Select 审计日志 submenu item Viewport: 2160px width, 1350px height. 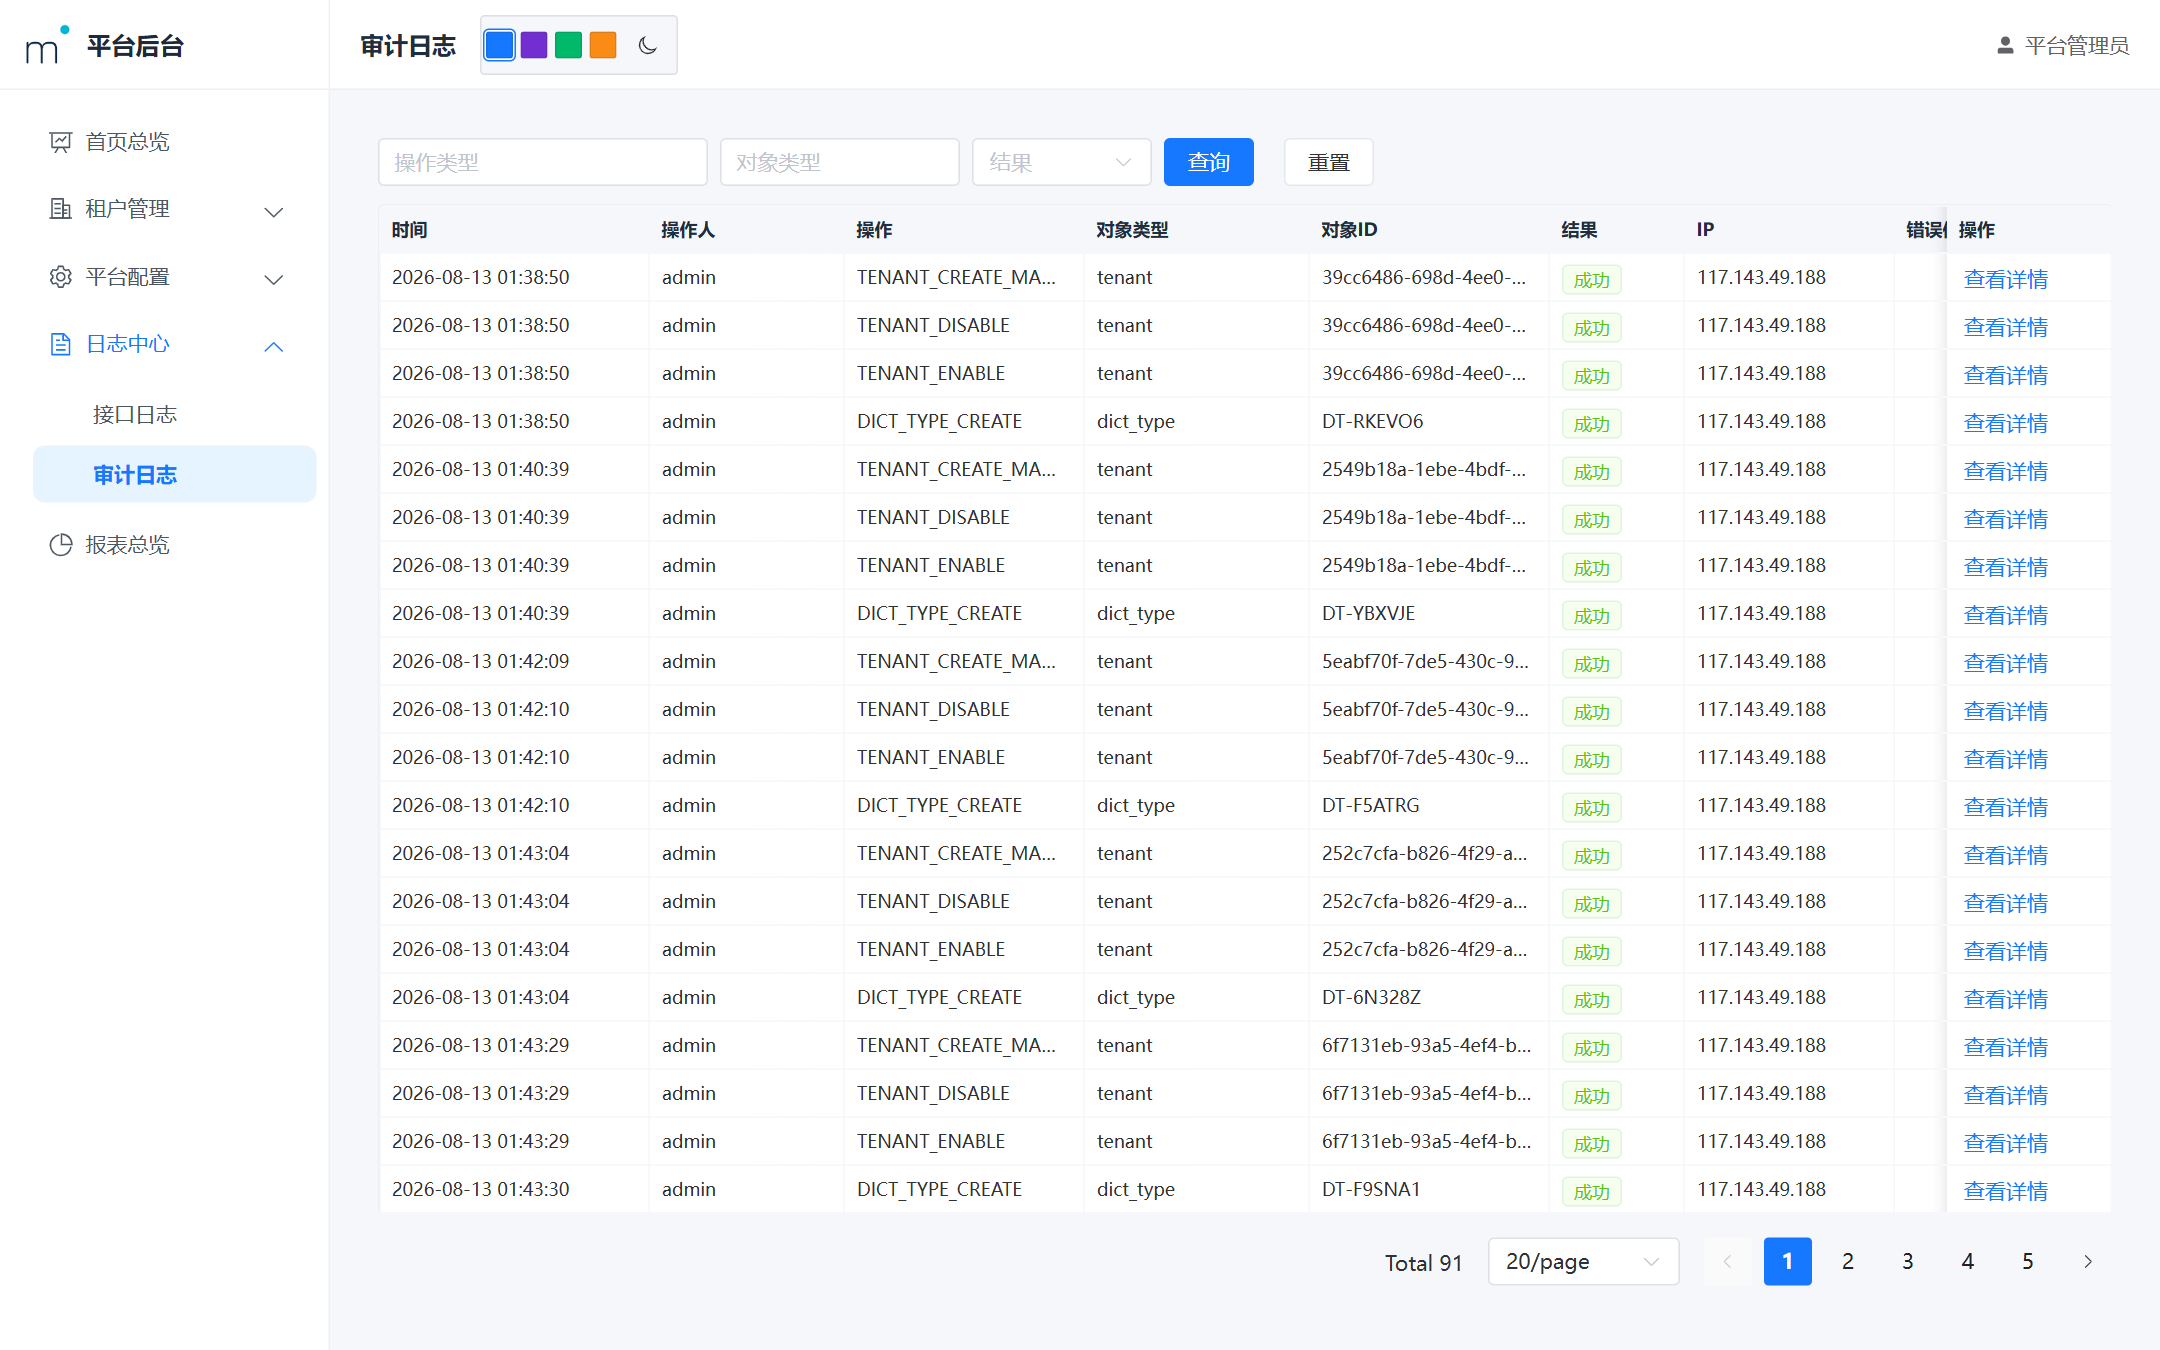click(x=174, y=475)
